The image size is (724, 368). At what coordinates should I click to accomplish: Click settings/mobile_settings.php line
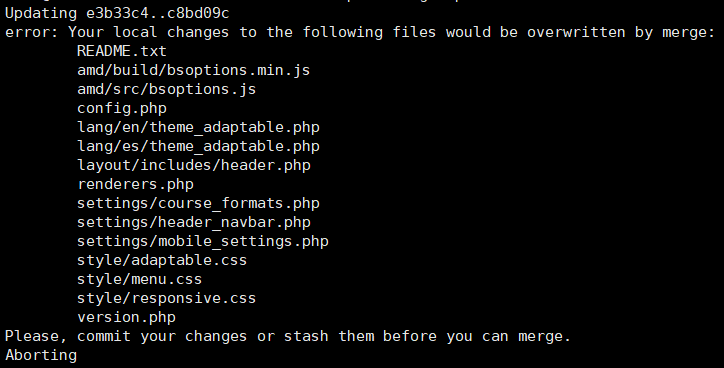tap(203, 241)
